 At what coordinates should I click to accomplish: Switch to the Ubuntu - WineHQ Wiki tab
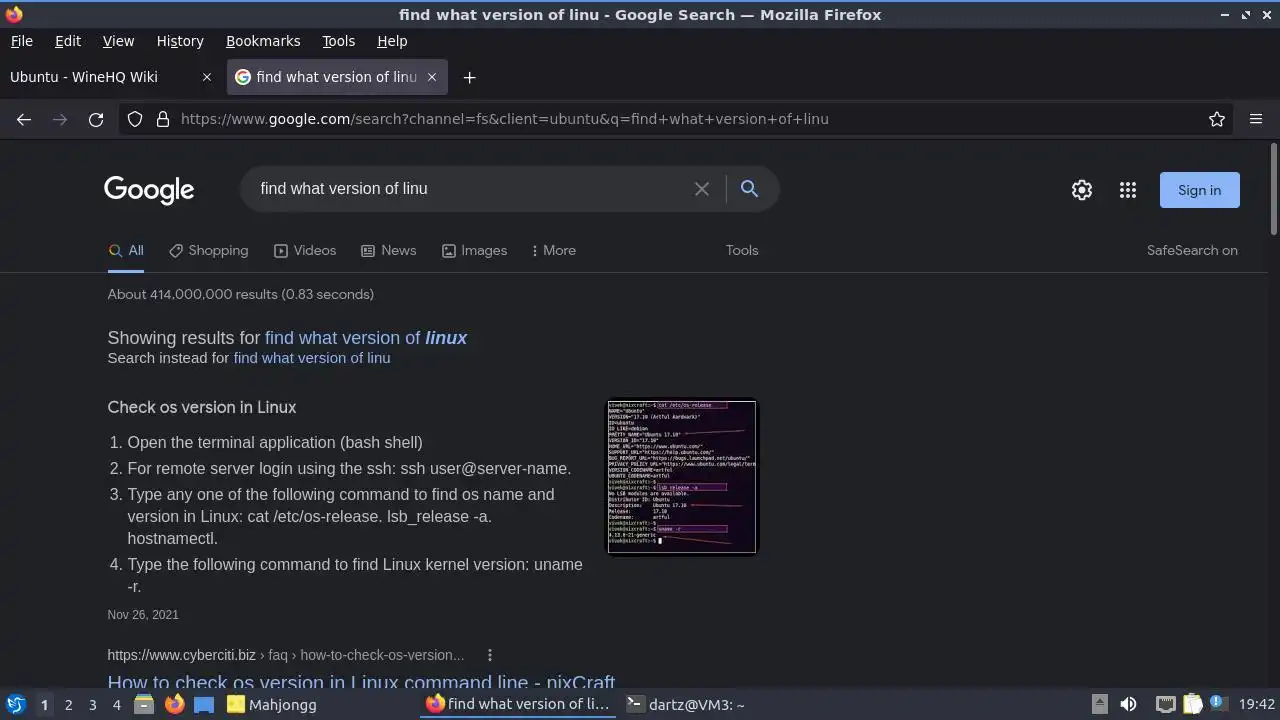pyautogui.click(x=111, y=77)
